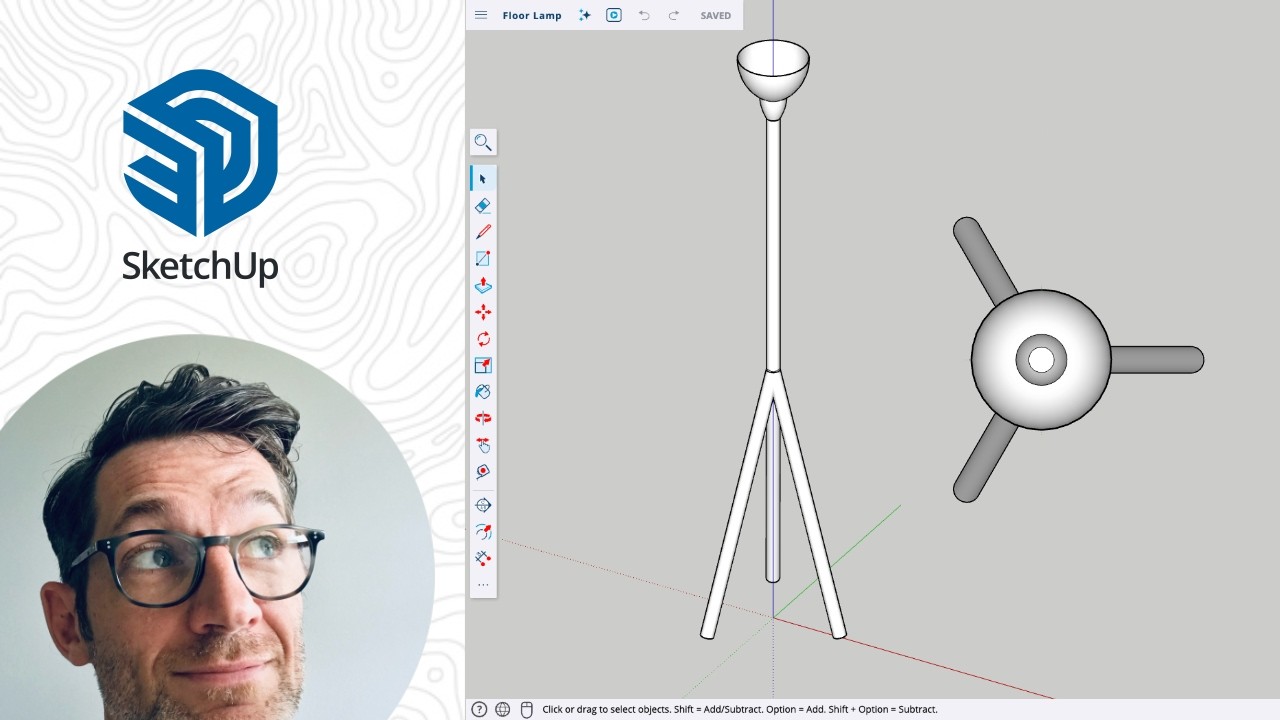Pick the Eraser tool

[483, 205]
